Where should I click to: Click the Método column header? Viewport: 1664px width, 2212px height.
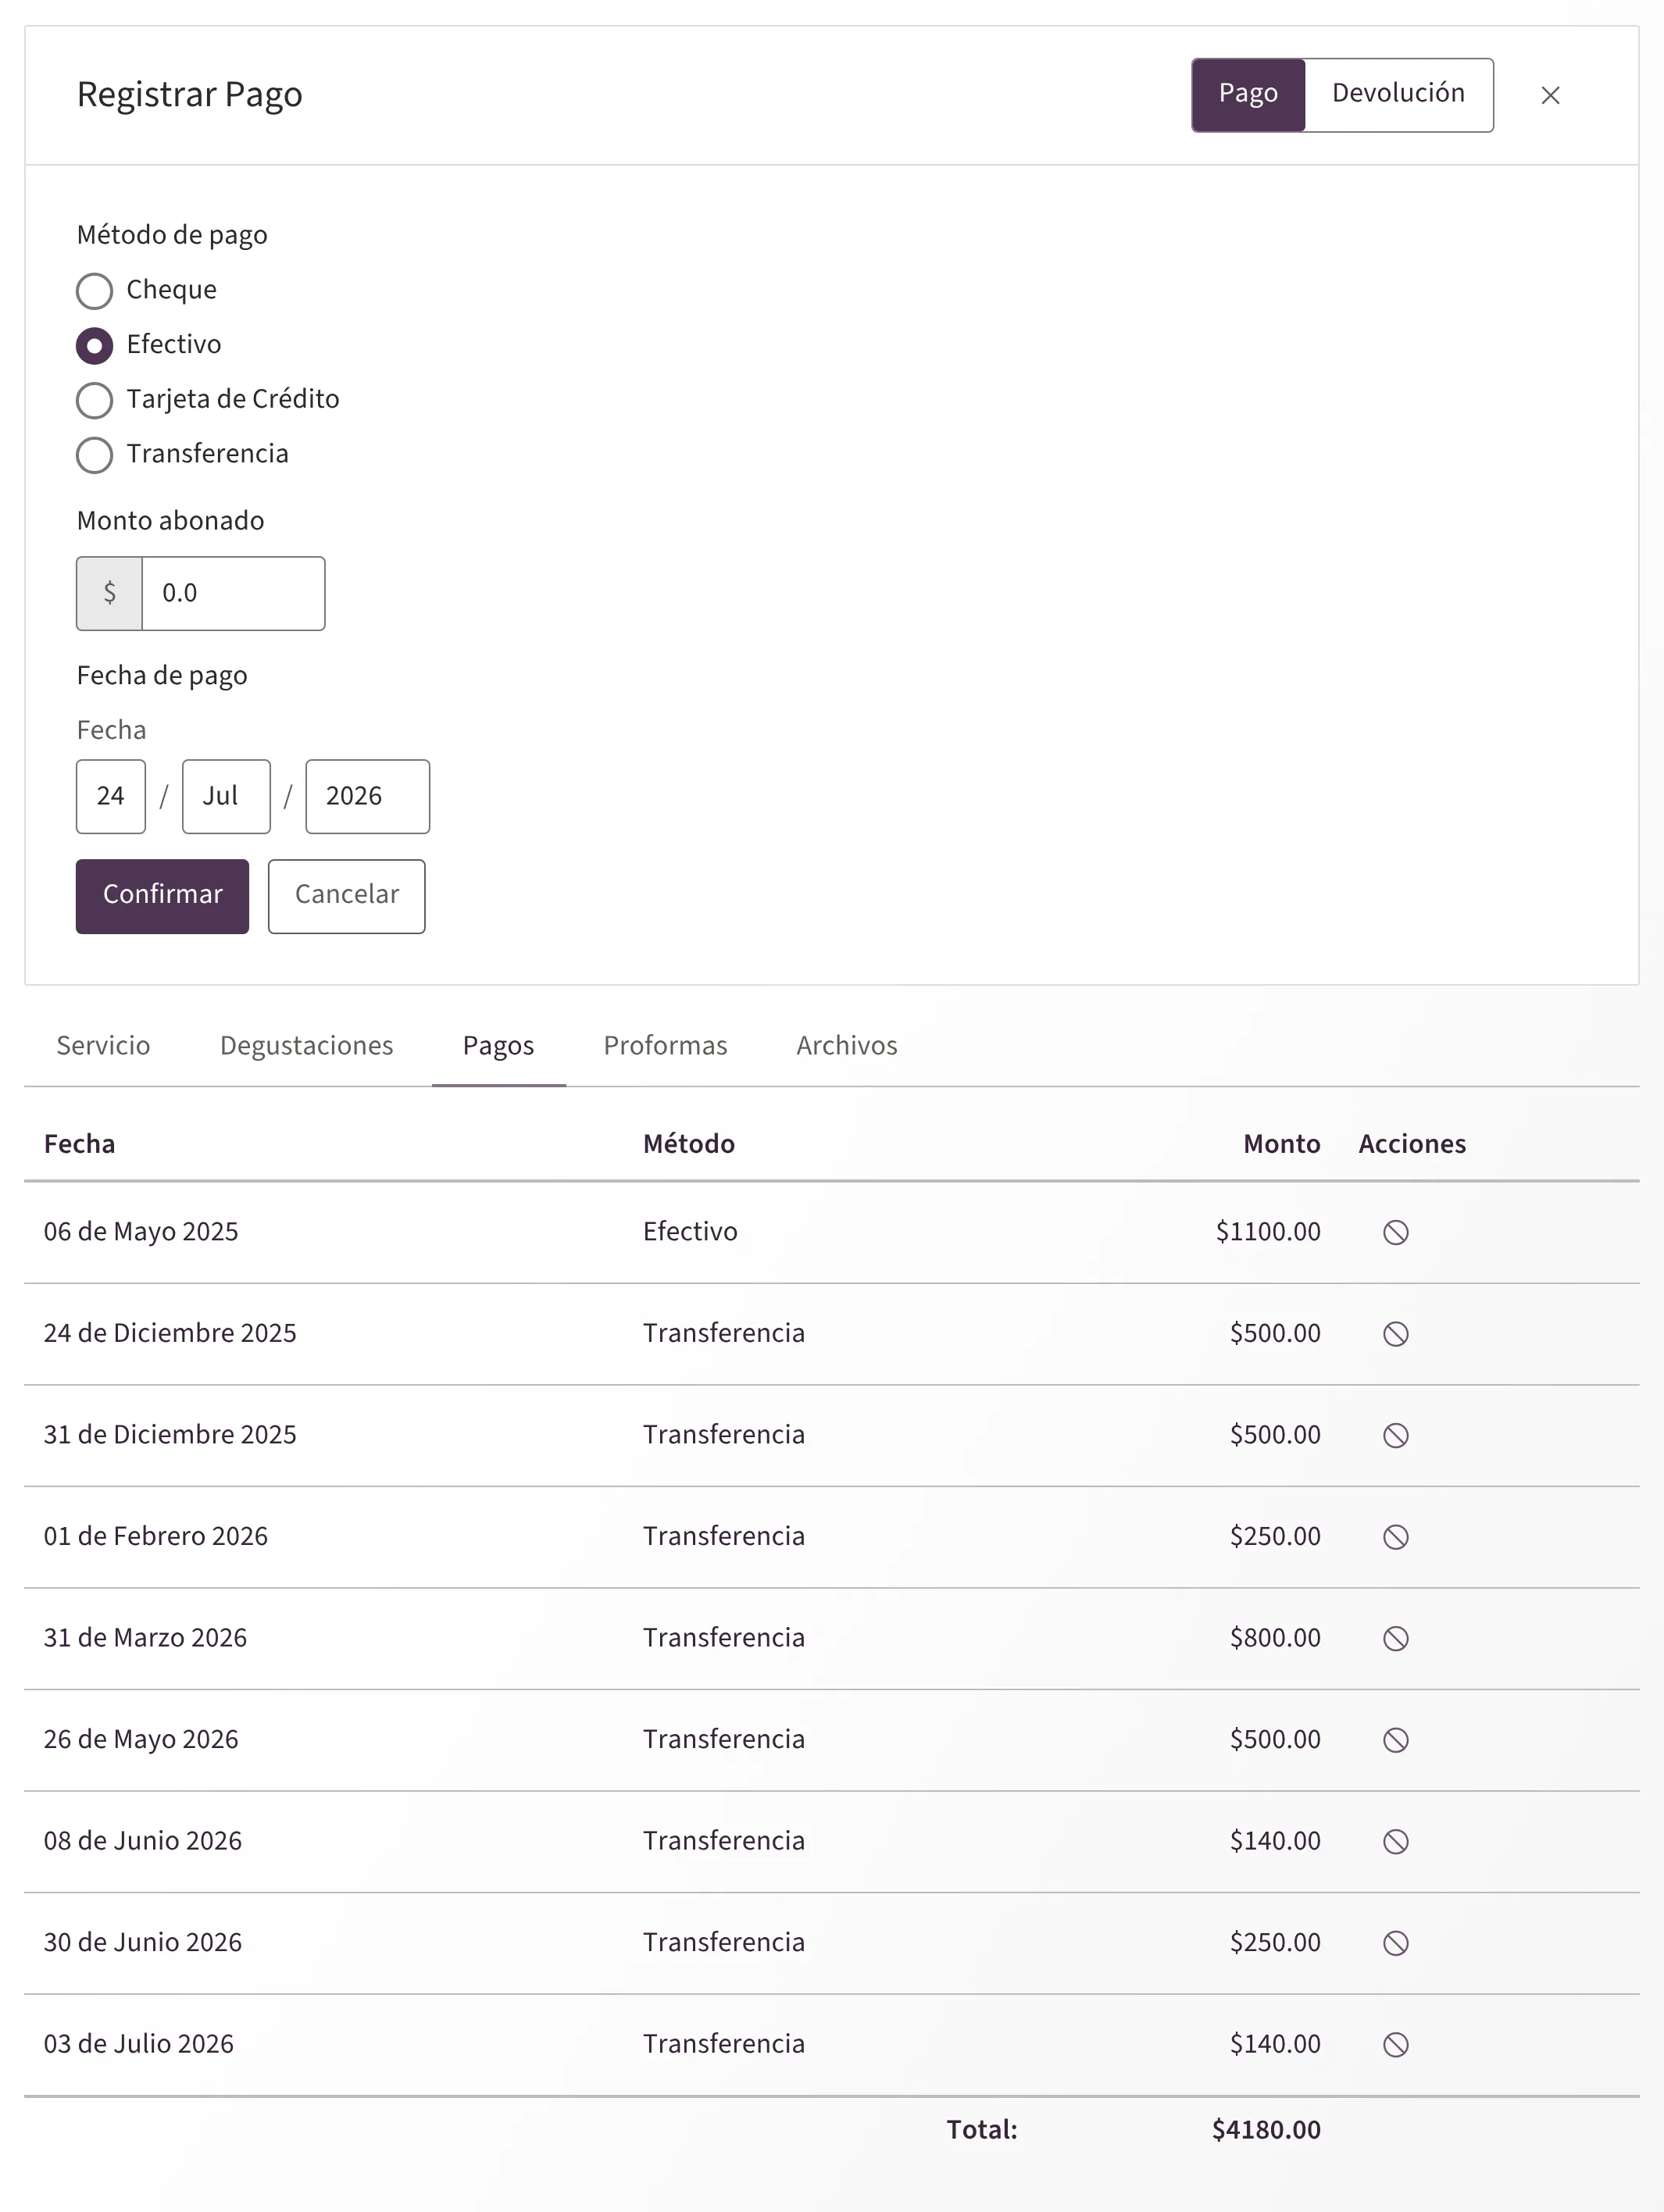click(689, 1143)
